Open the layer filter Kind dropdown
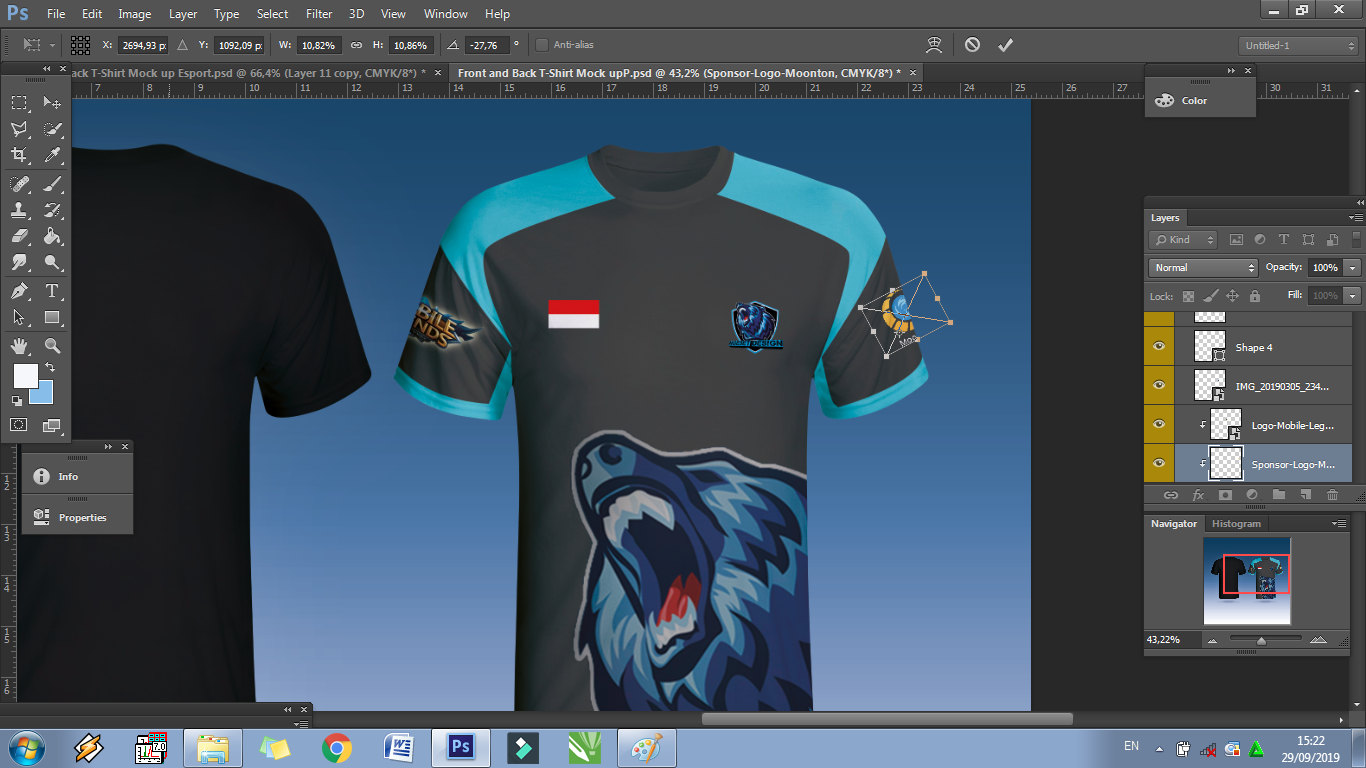The width and height of the screenshot is (1366, 768). click(1183, 240)
